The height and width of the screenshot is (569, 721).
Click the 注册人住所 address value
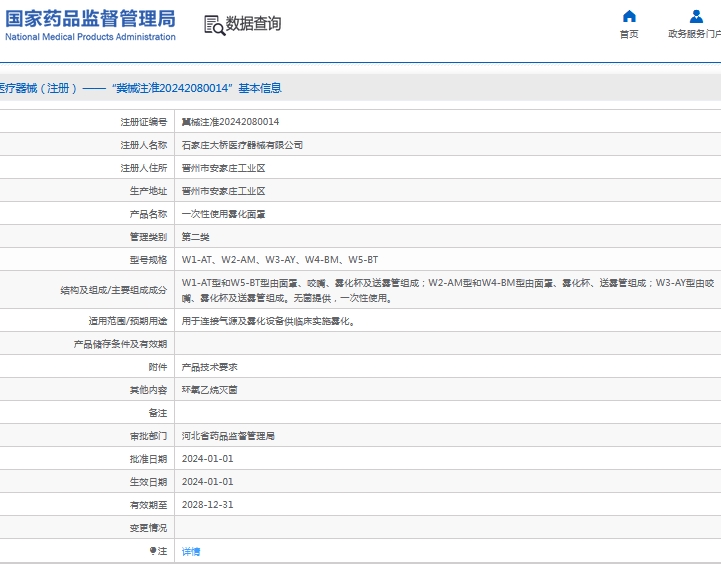223,168
